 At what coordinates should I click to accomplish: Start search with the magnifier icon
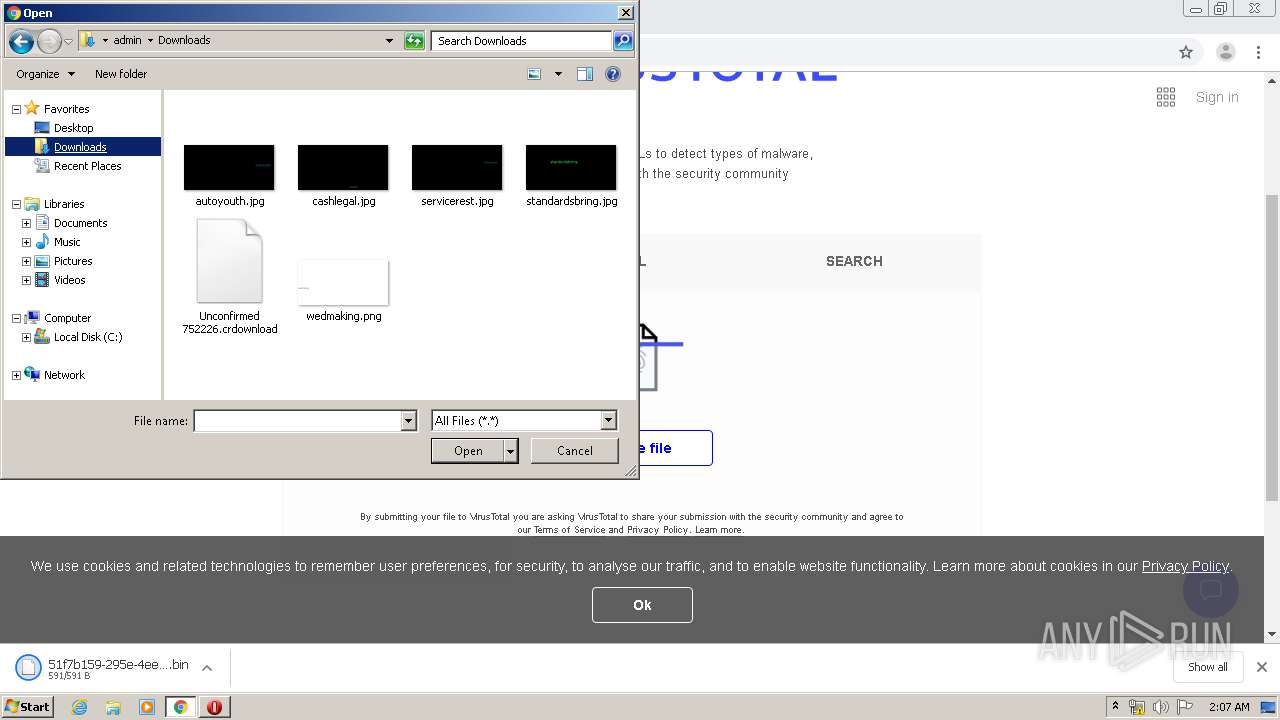tap(623, 41)
